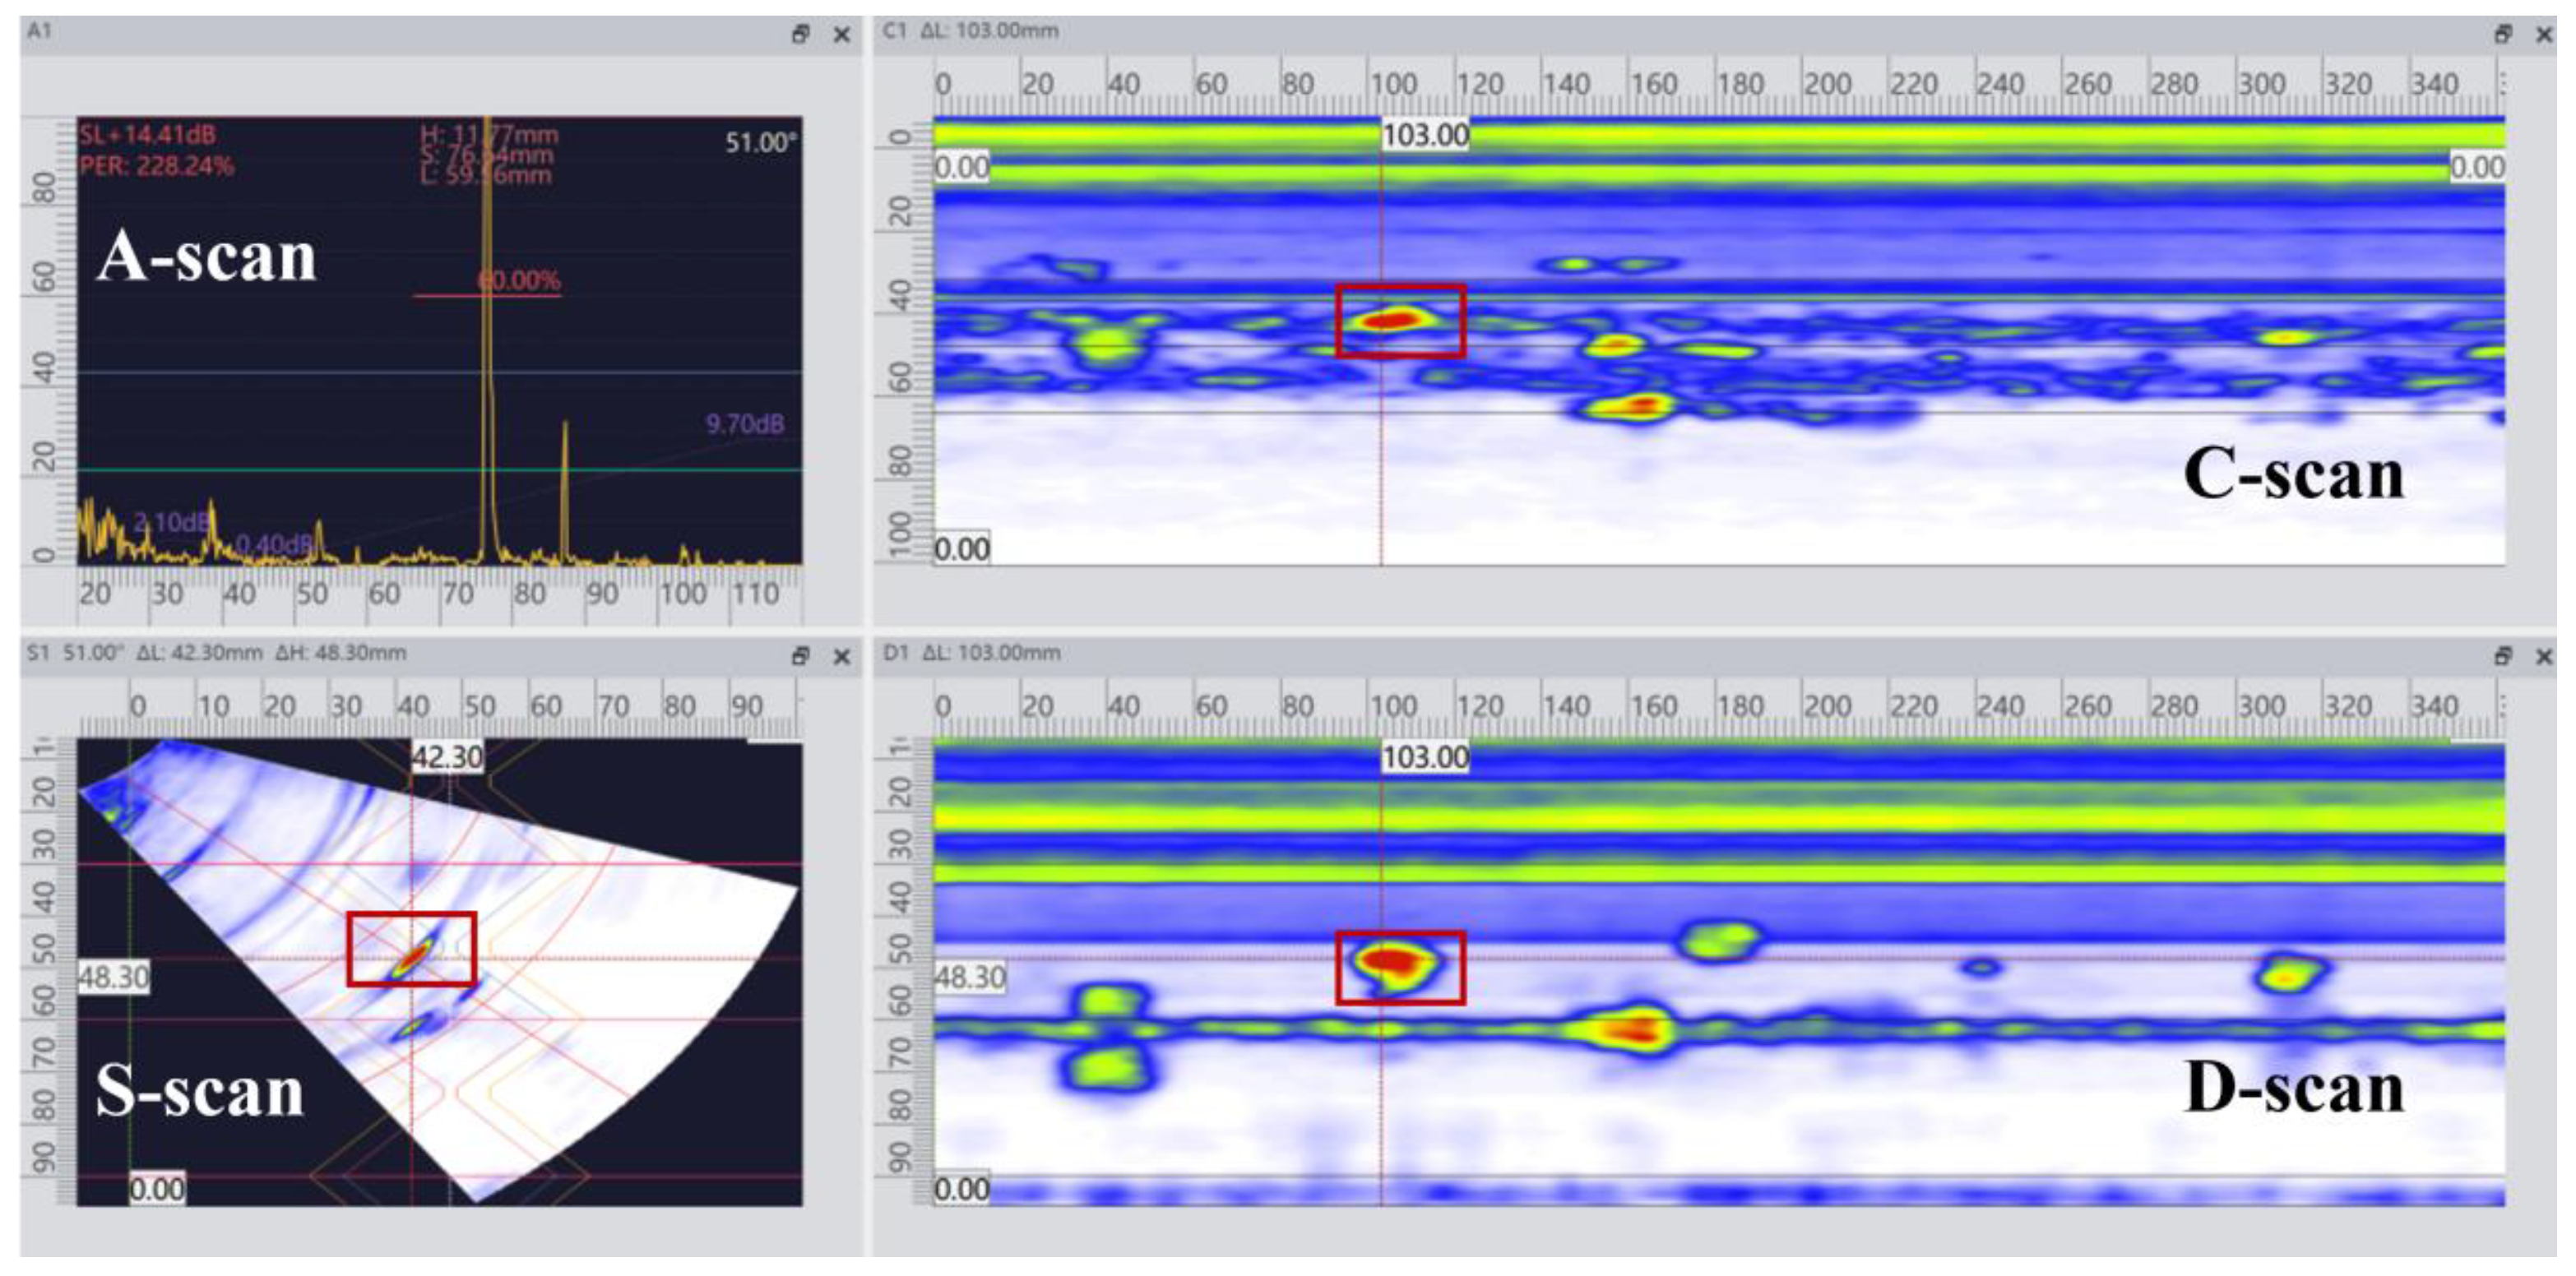Click the A1 panel restore/float icon
Screen dimensions: 2576x1276
click(x=800, y=35)
